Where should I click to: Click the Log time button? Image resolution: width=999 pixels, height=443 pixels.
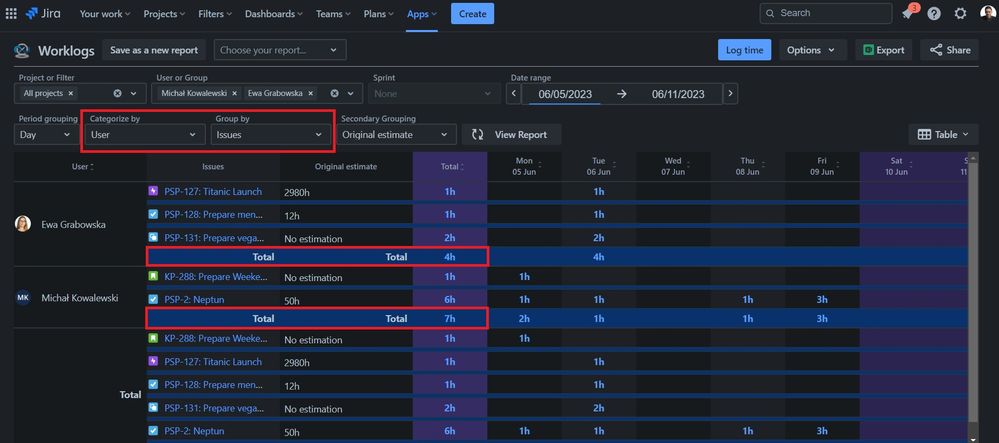coord(744,50)
